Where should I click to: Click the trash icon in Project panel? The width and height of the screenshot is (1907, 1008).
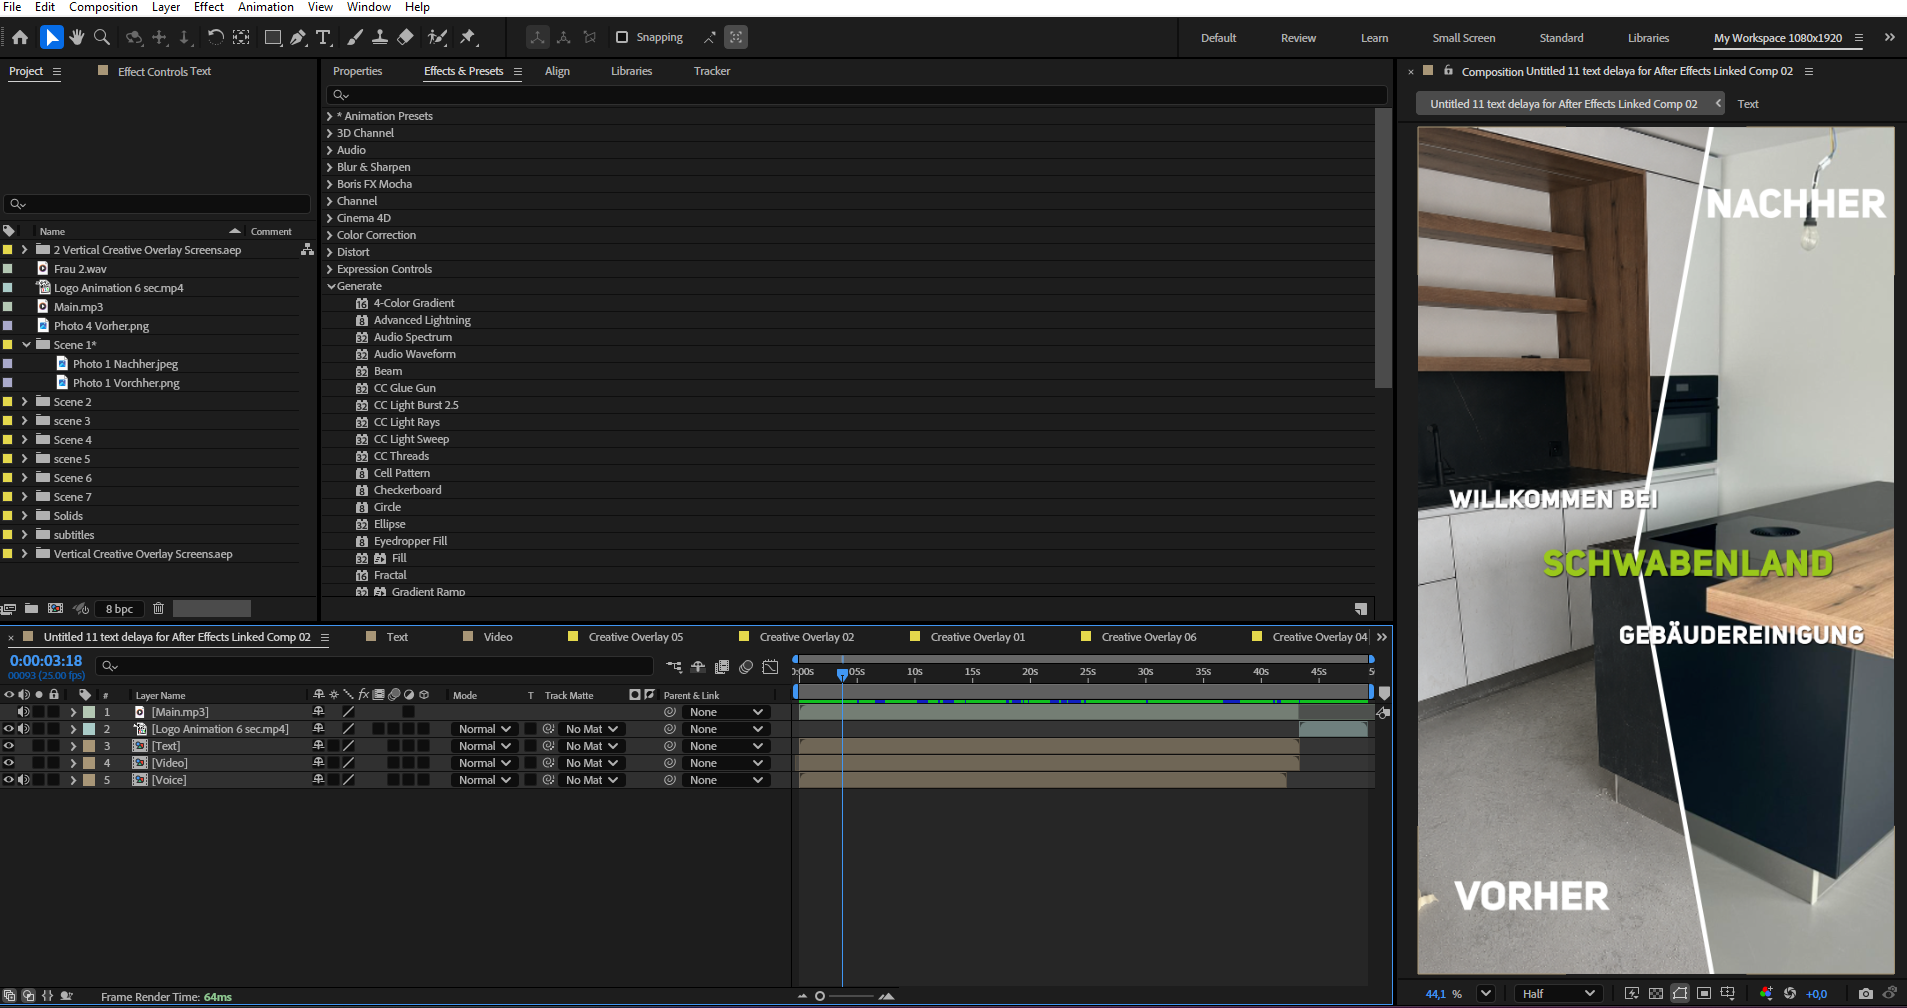tap(158, 608)
